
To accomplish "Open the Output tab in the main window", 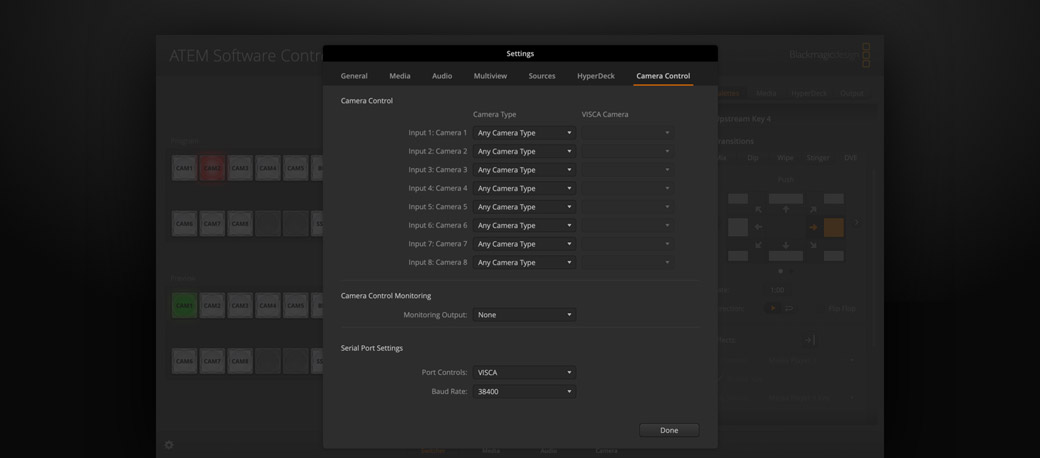I will coord(852,93).
